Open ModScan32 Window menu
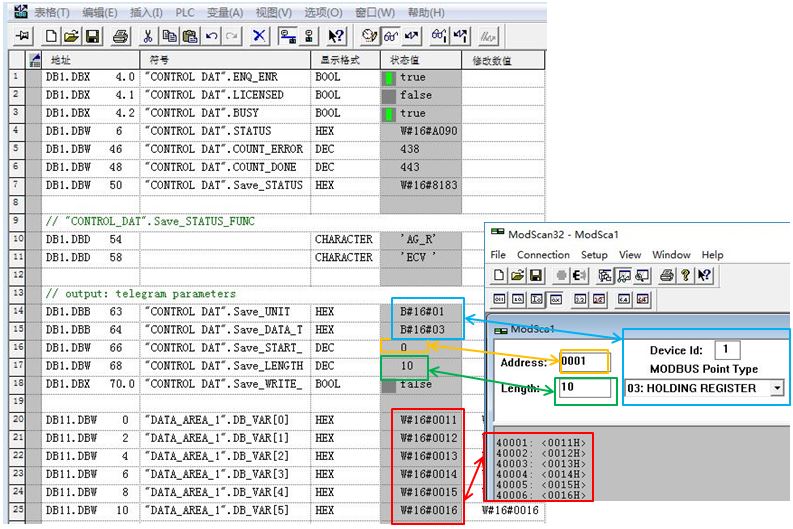The height and width of the screenshot is (529, 793). pyautogui.click(x=671, y=254)
